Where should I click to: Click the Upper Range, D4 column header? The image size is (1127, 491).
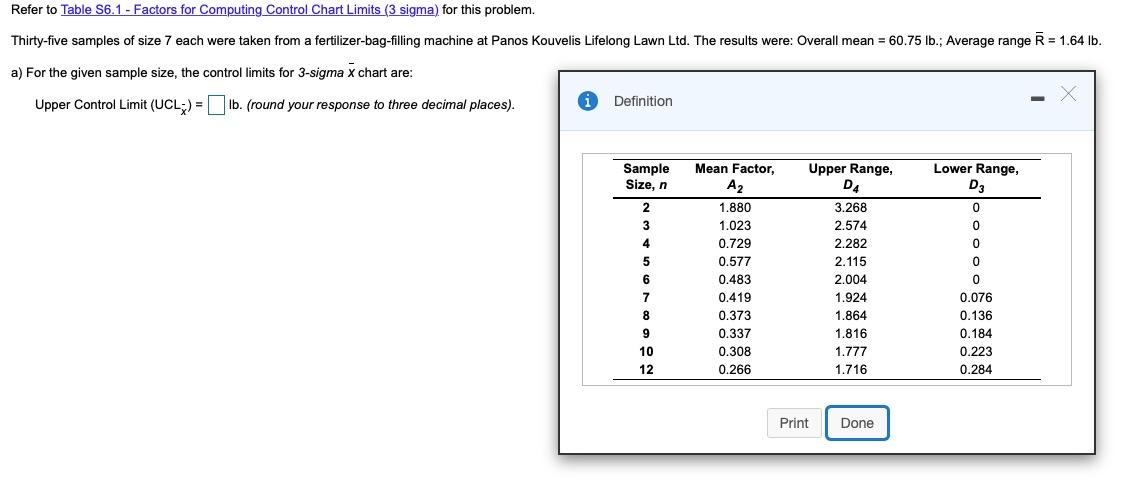click(x=850, y=177)
